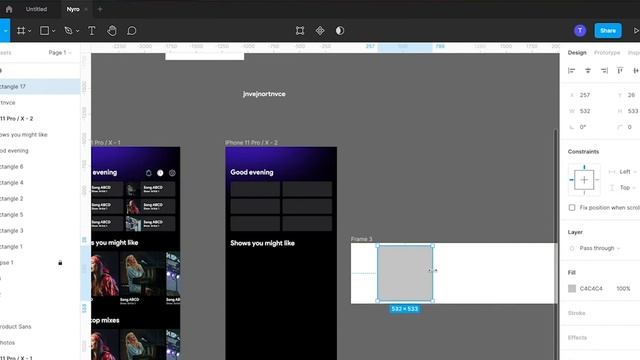This screenshot has width=640, height=360.
Task: Enable Fix position when scrolling checkbox
Action: tap(572, 208)
